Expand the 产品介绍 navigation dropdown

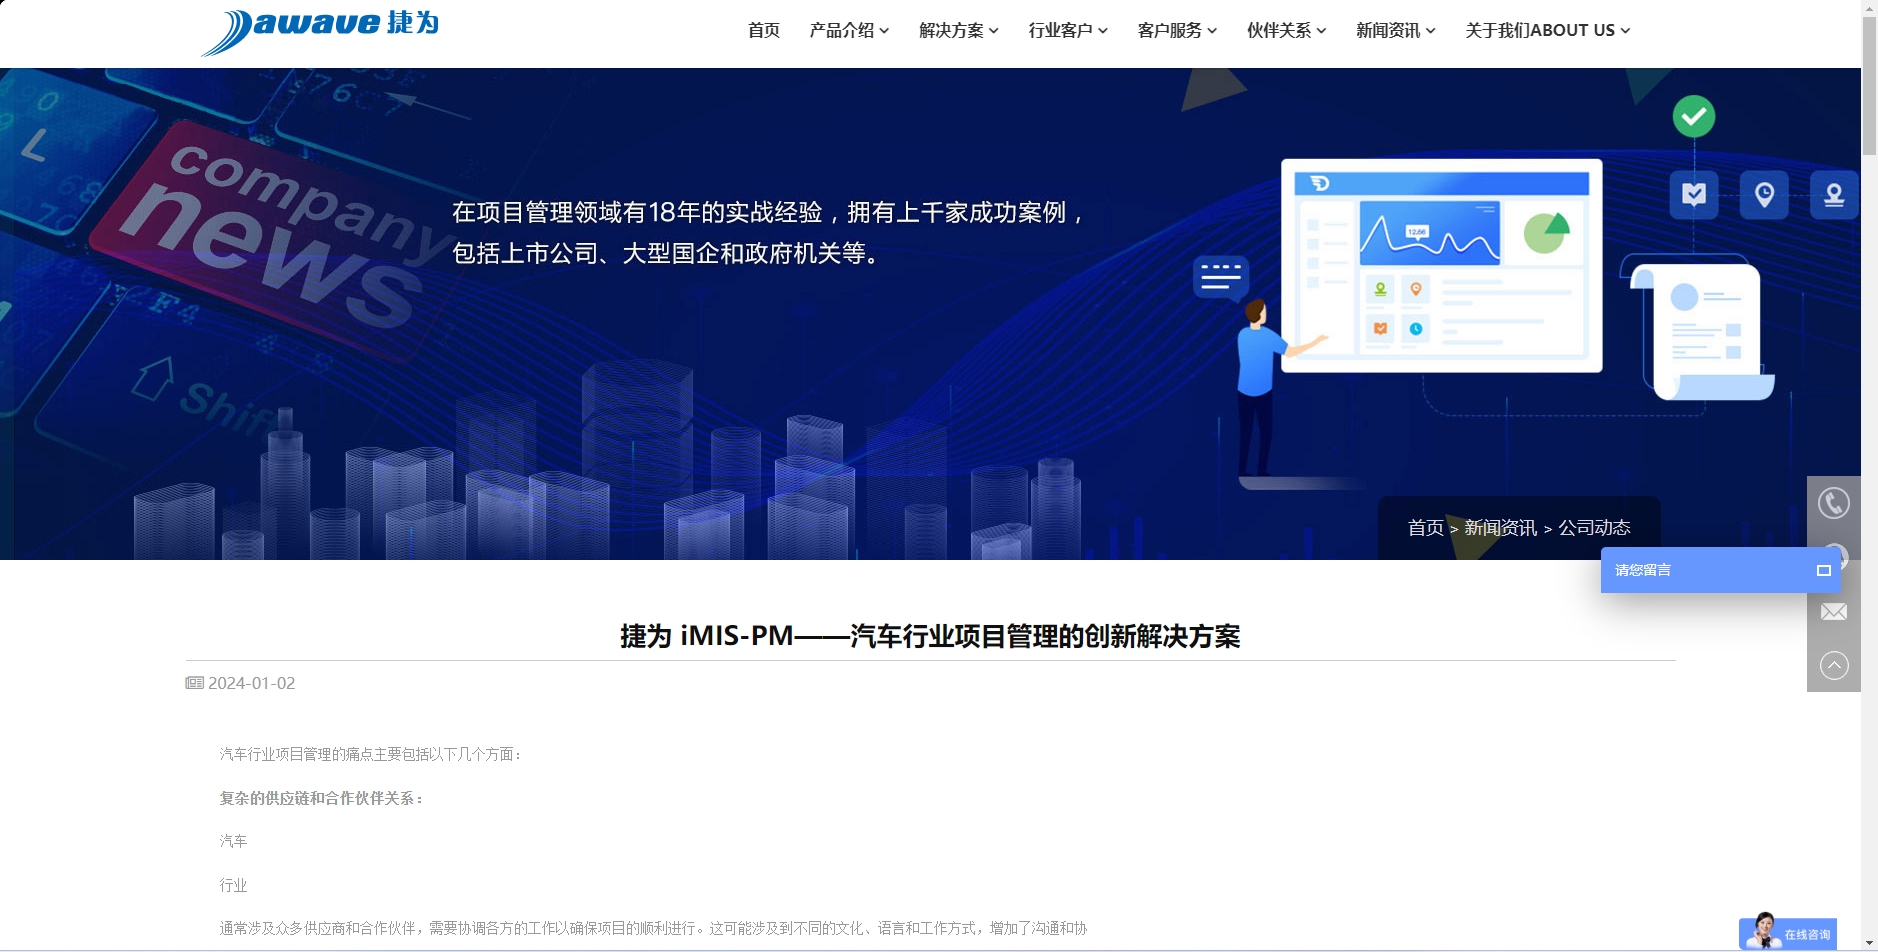point(849,30)
